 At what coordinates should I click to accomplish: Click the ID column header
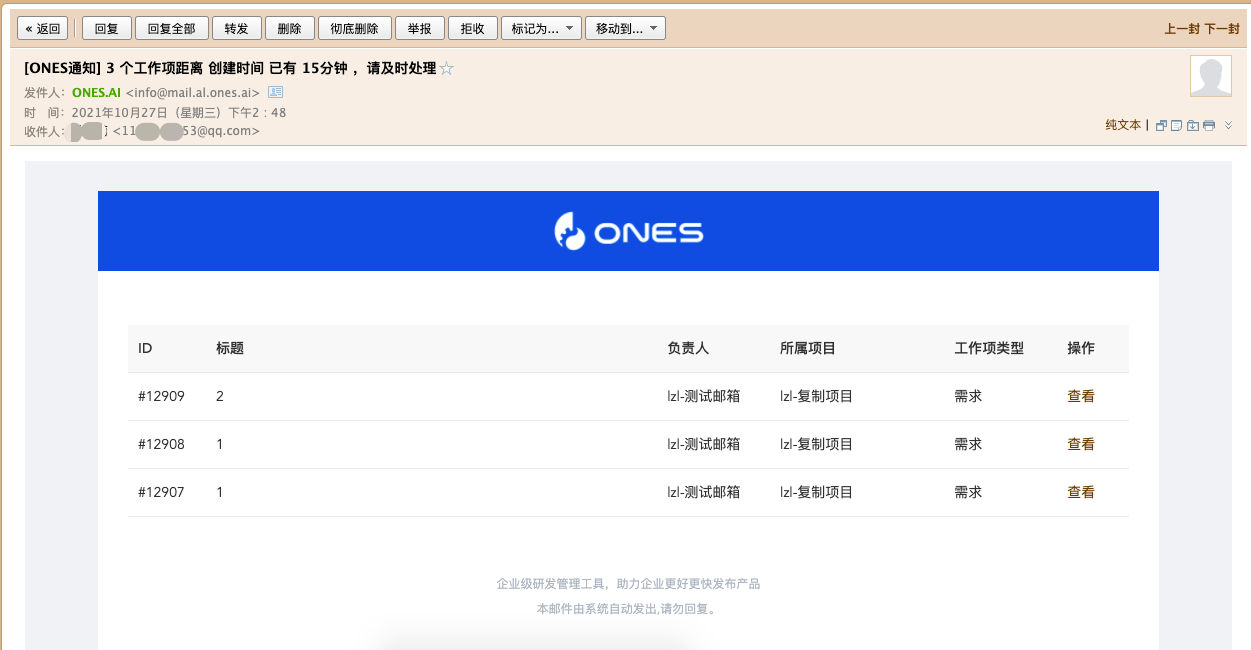coord(145,348)
